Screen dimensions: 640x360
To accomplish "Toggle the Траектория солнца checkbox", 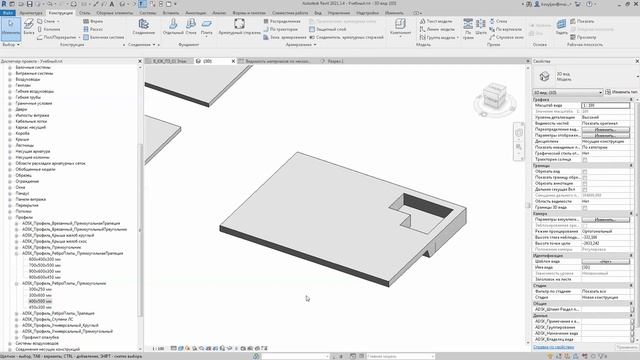I will tap(584, 160).
